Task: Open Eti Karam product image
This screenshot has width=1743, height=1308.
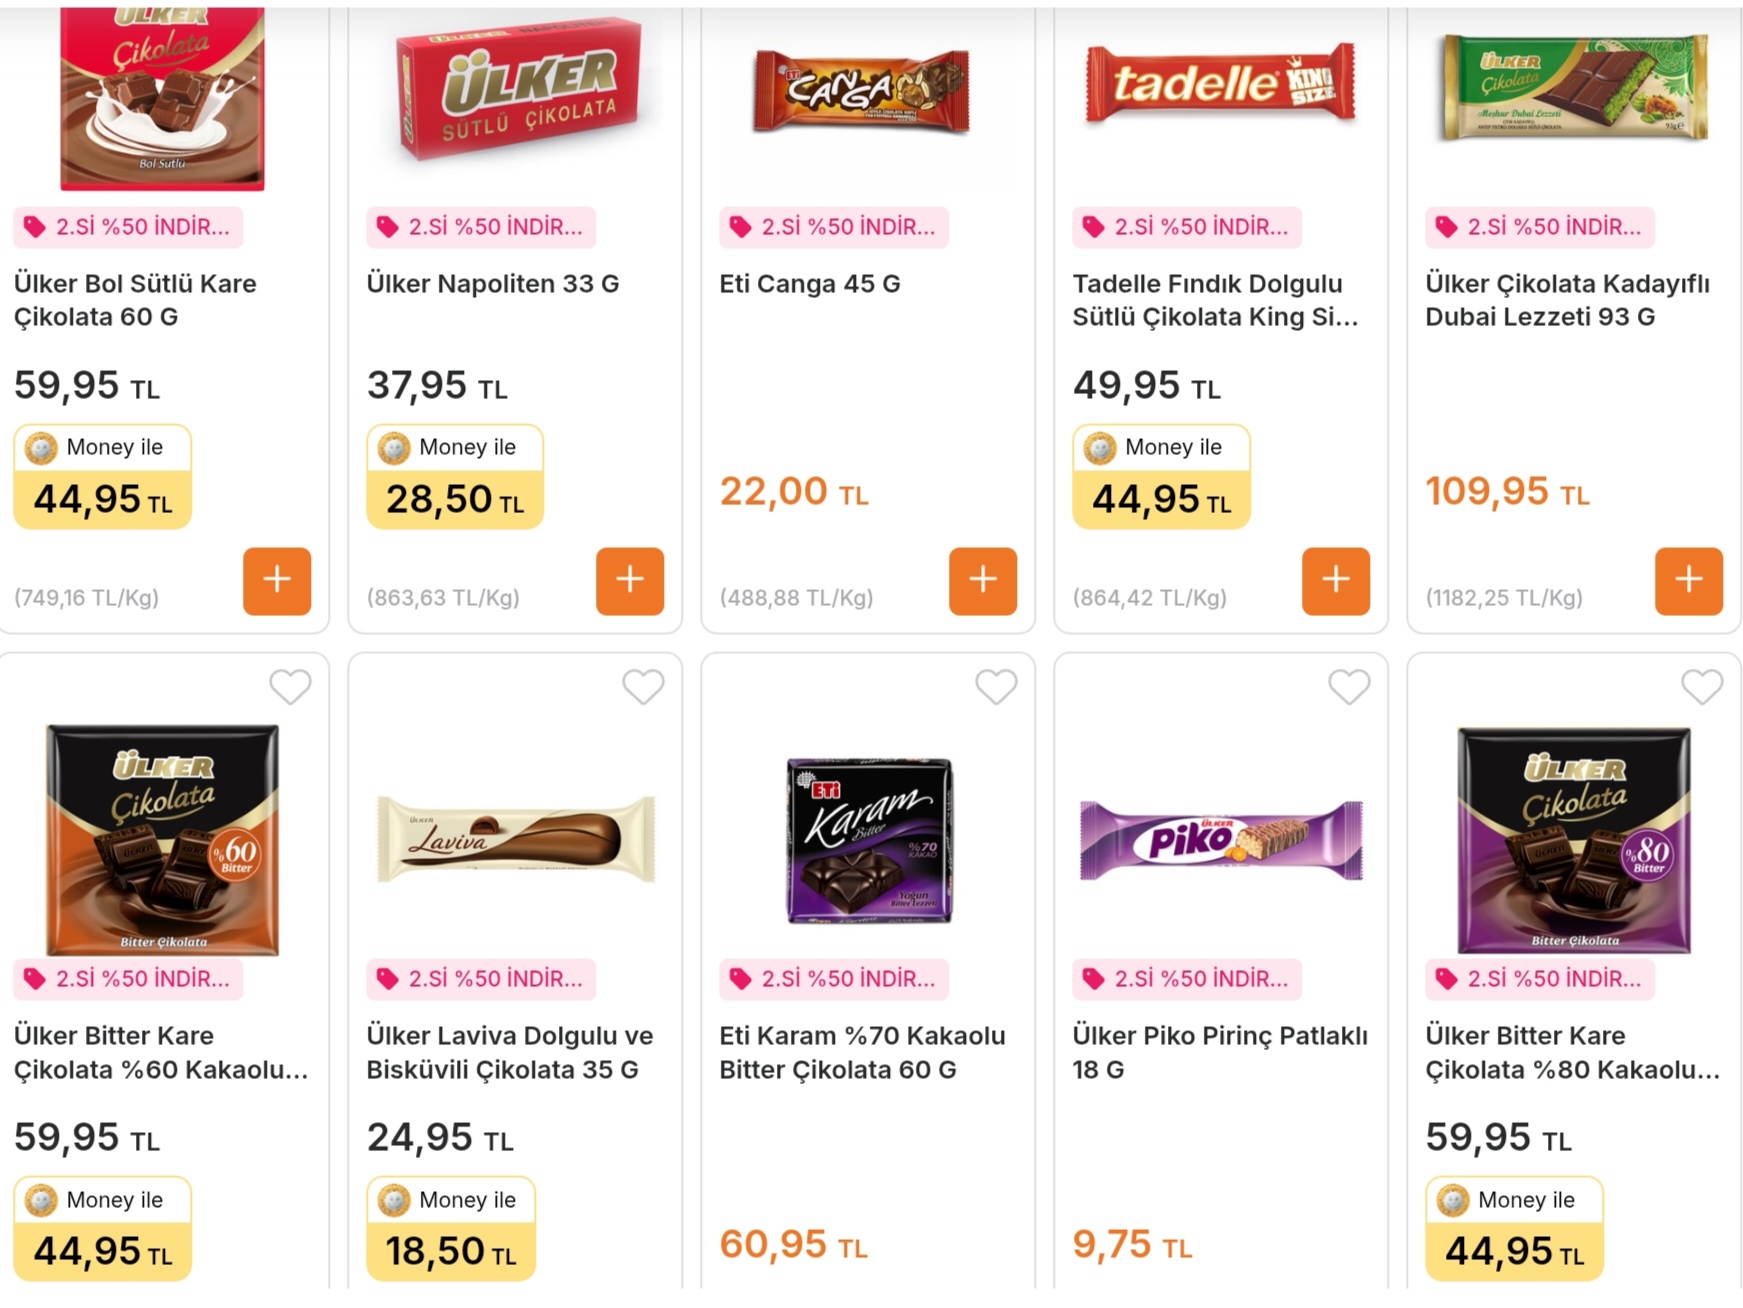Action: 869,840
